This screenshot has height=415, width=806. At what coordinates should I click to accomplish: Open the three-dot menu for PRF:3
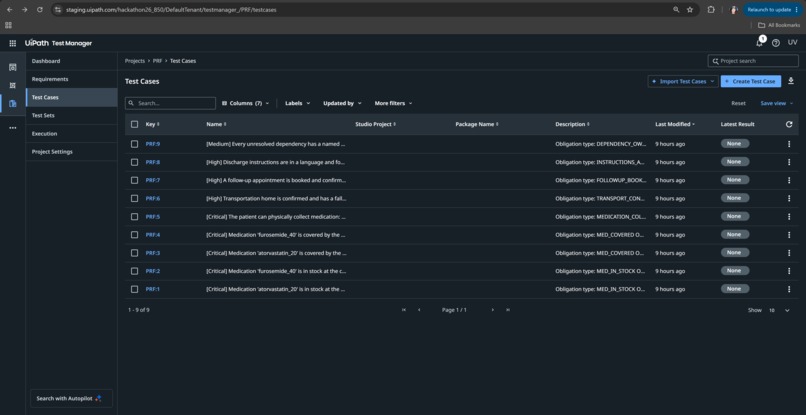[789, 253]
